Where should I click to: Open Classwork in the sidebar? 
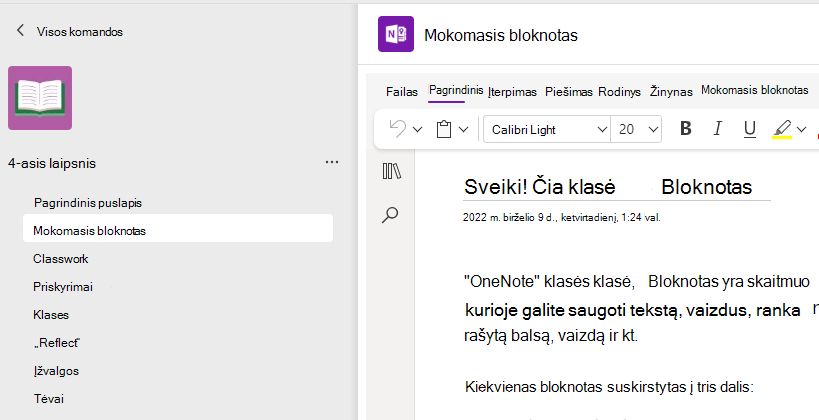pos(61,259)
